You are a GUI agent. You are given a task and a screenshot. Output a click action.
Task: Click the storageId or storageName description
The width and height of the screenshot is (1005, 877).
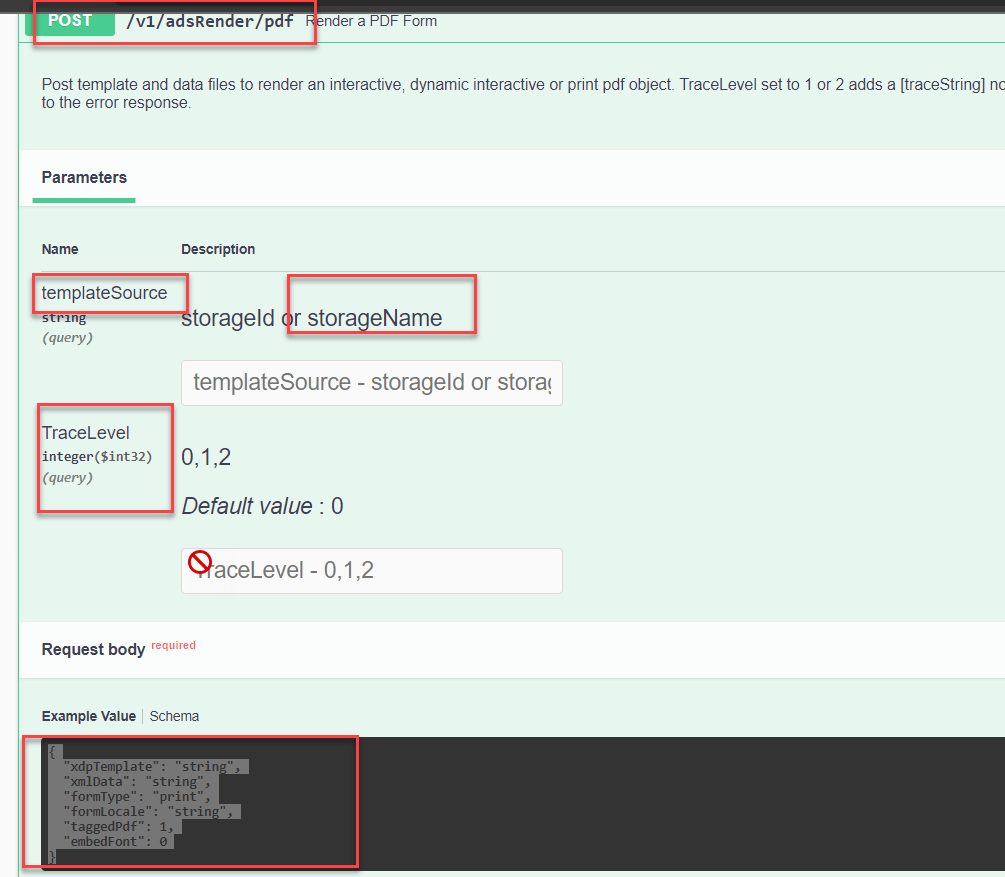311,318
